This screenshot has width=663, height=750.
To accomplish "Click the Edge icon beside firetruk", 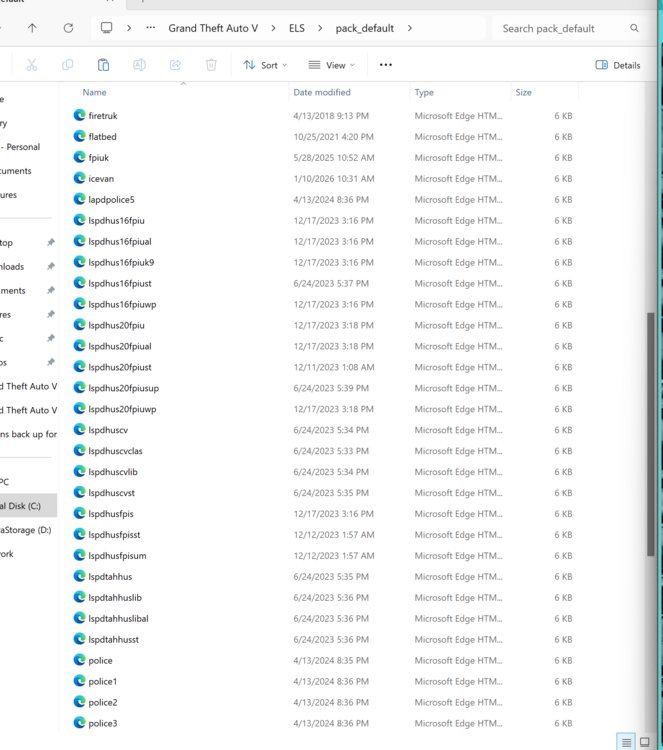I will pos(79,115).
